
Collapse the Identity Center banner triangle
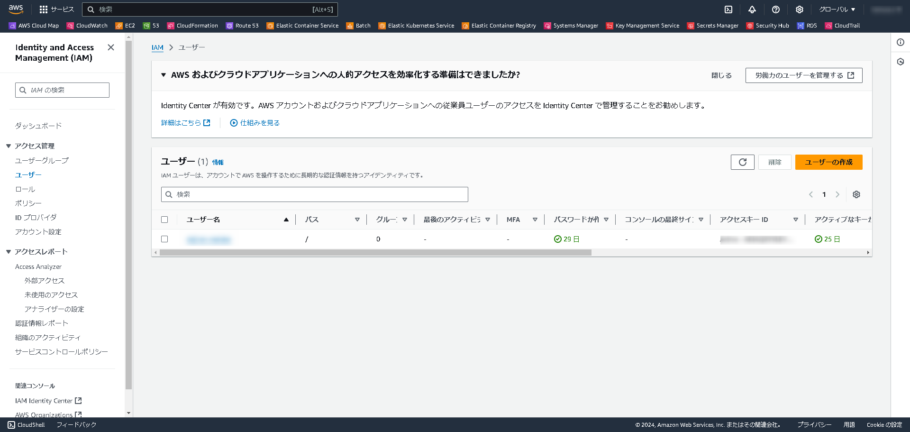pos(164,75)
